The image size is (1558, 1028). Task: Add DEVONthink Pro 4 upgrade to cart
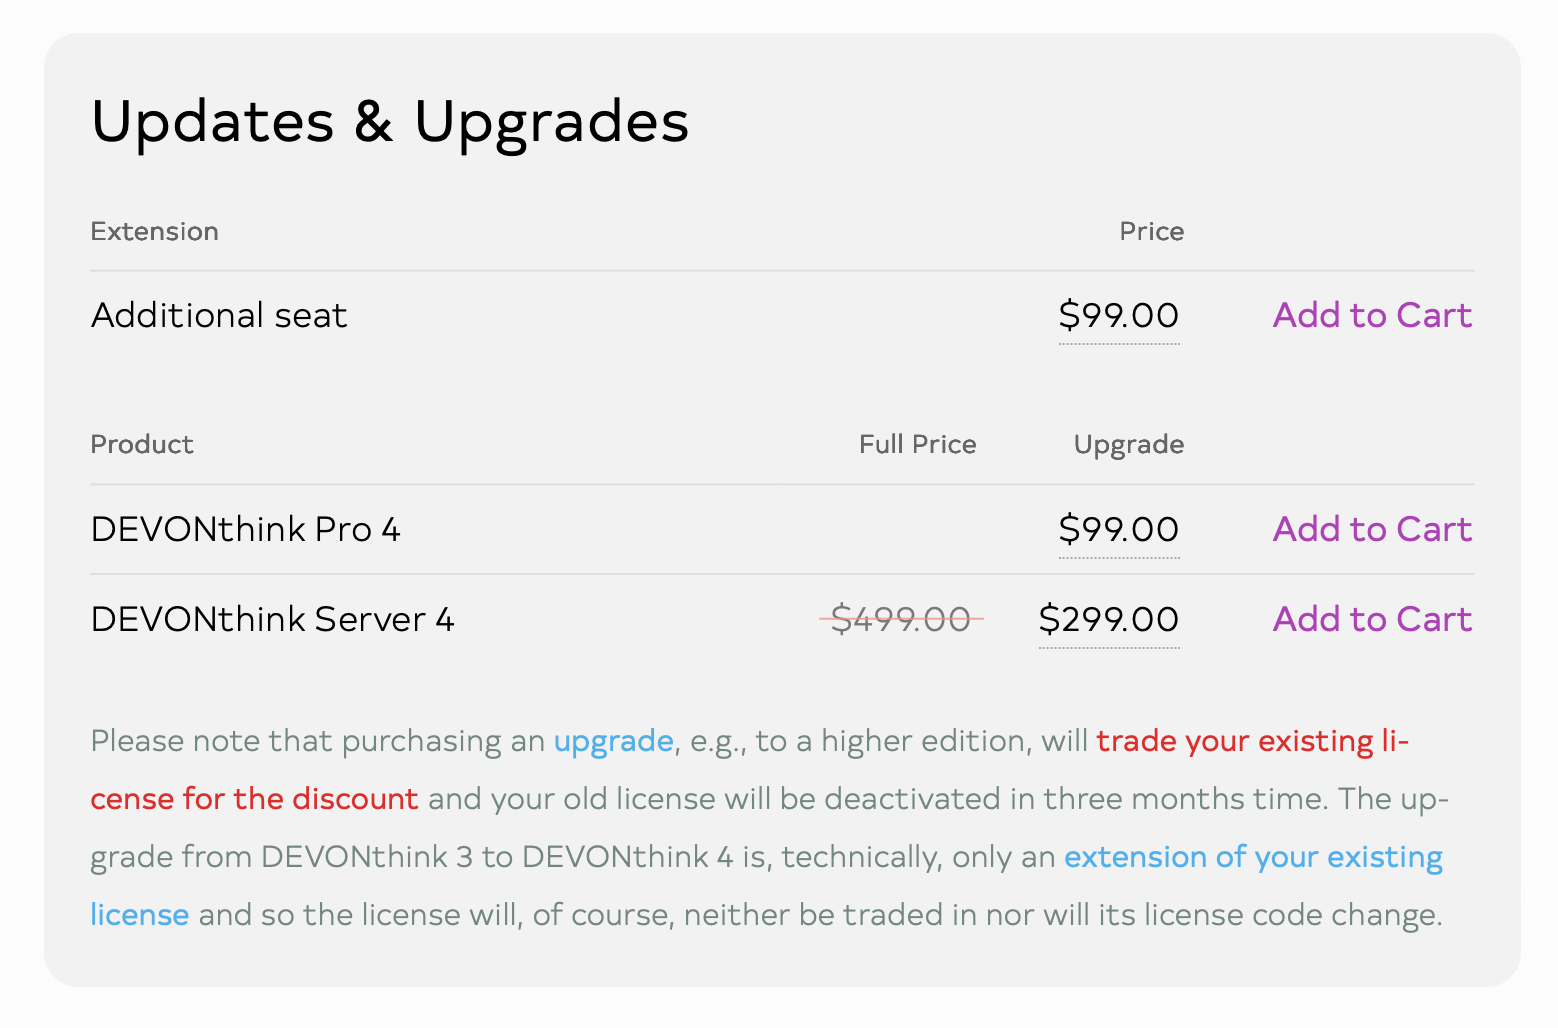pyautogui.click(x=1372, y=530)
